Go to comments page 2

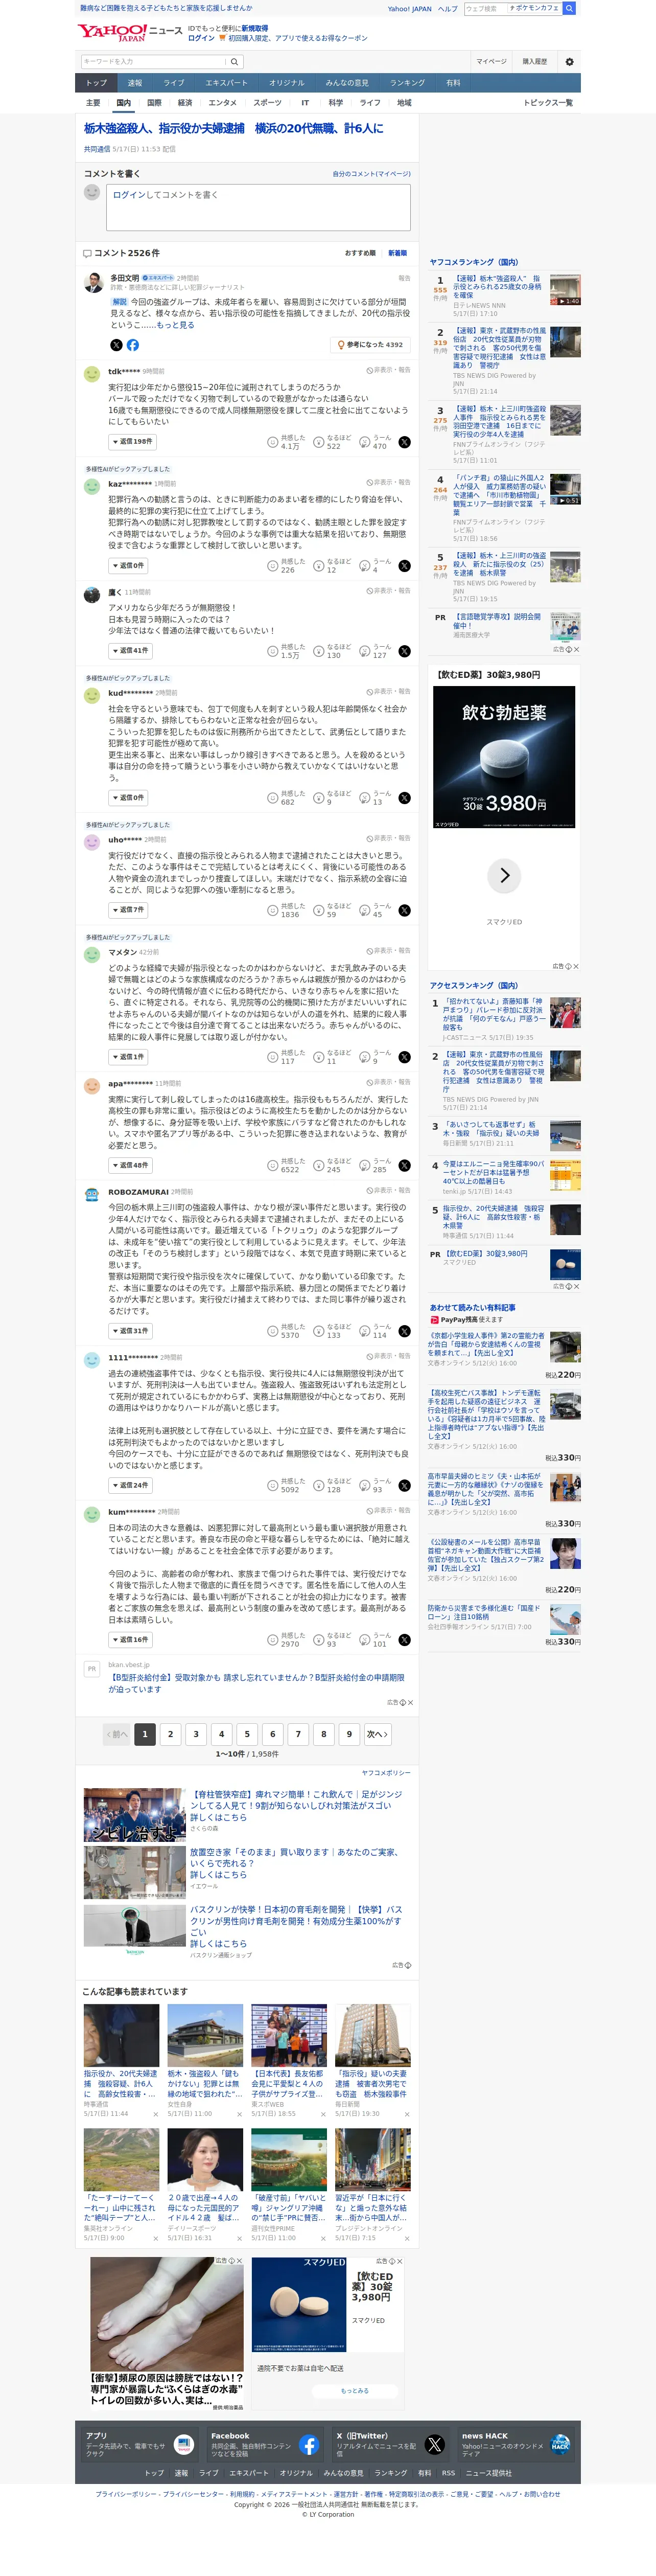point(170,1735)
